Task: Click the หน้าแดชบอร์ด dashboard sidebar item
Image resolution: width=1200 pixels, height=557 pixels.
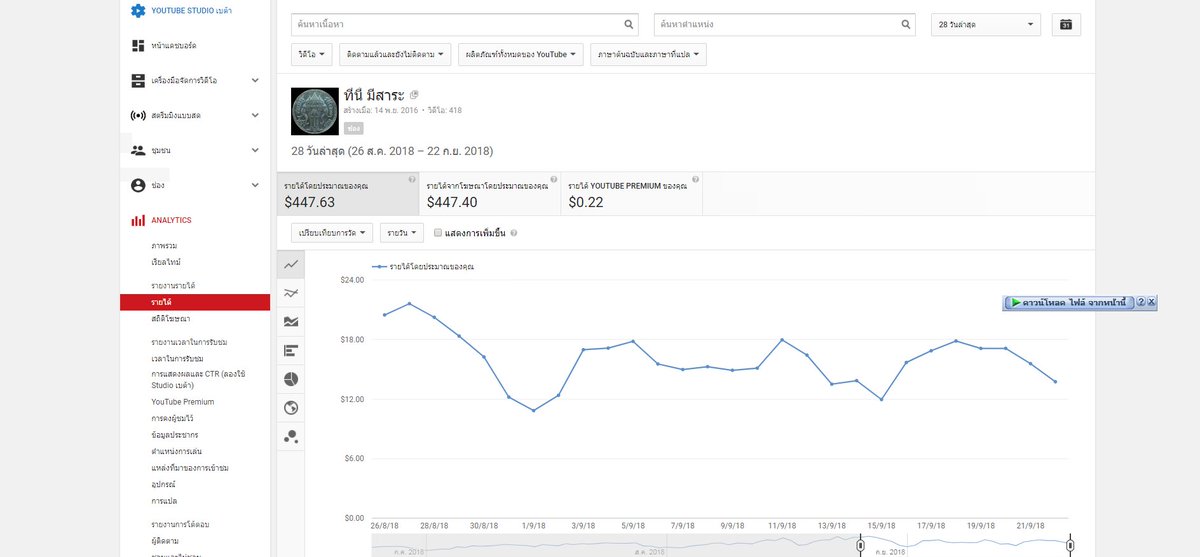Action: tap(174, 46)
